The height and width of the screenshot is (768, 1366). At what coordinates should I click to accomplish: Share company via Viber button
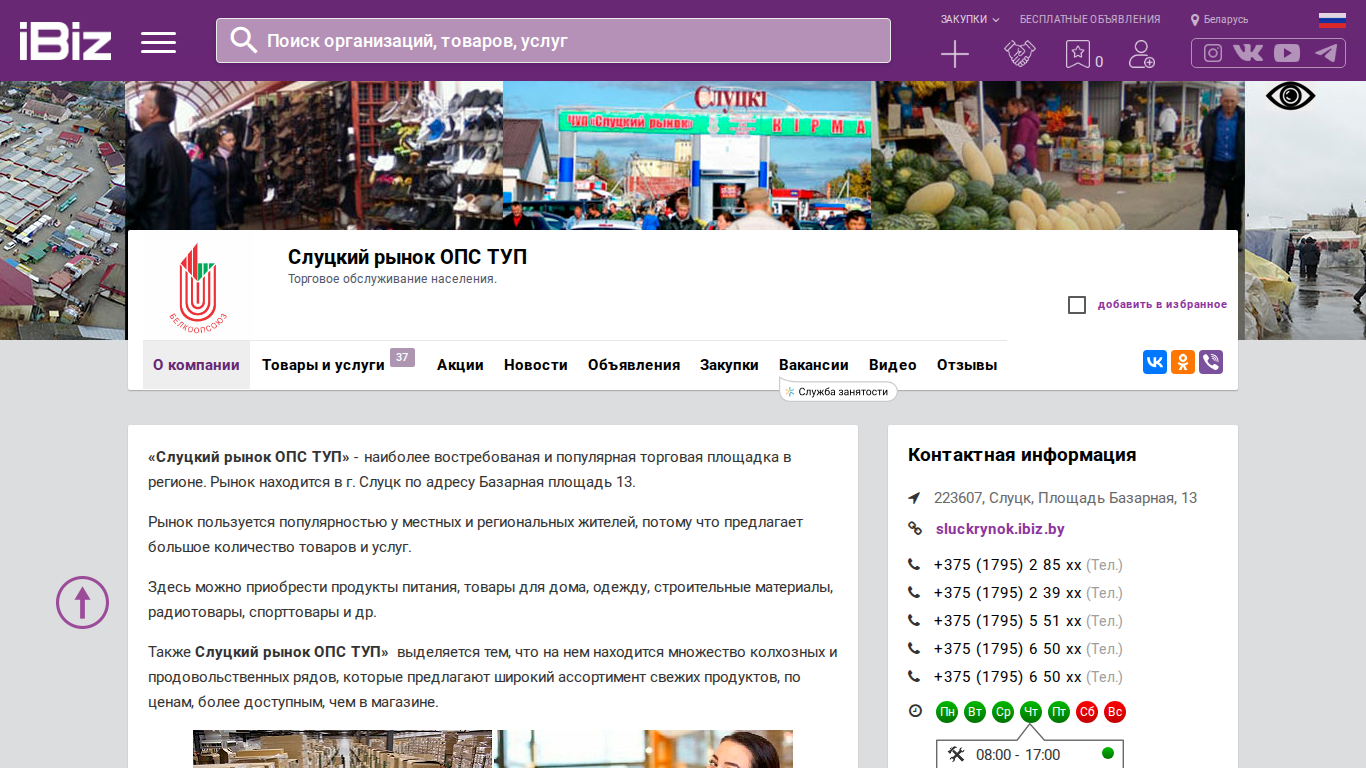coord(1211,362)
